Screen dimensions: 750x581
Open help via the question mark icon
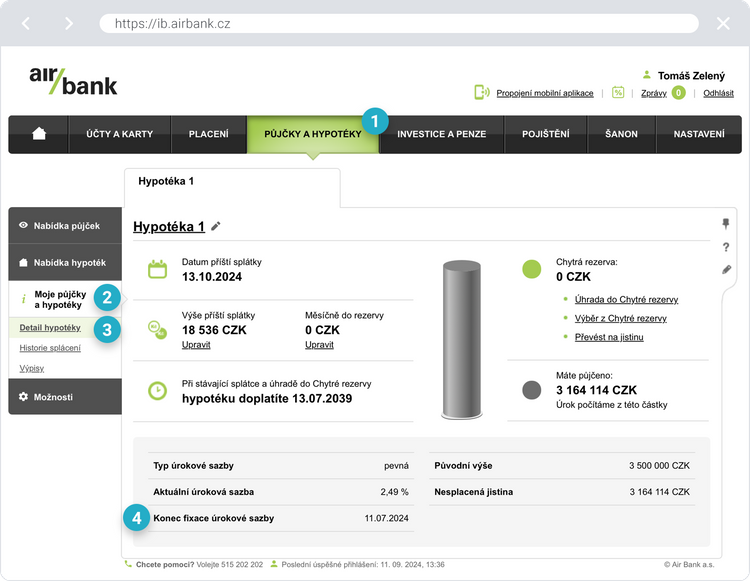pos(726,247)
